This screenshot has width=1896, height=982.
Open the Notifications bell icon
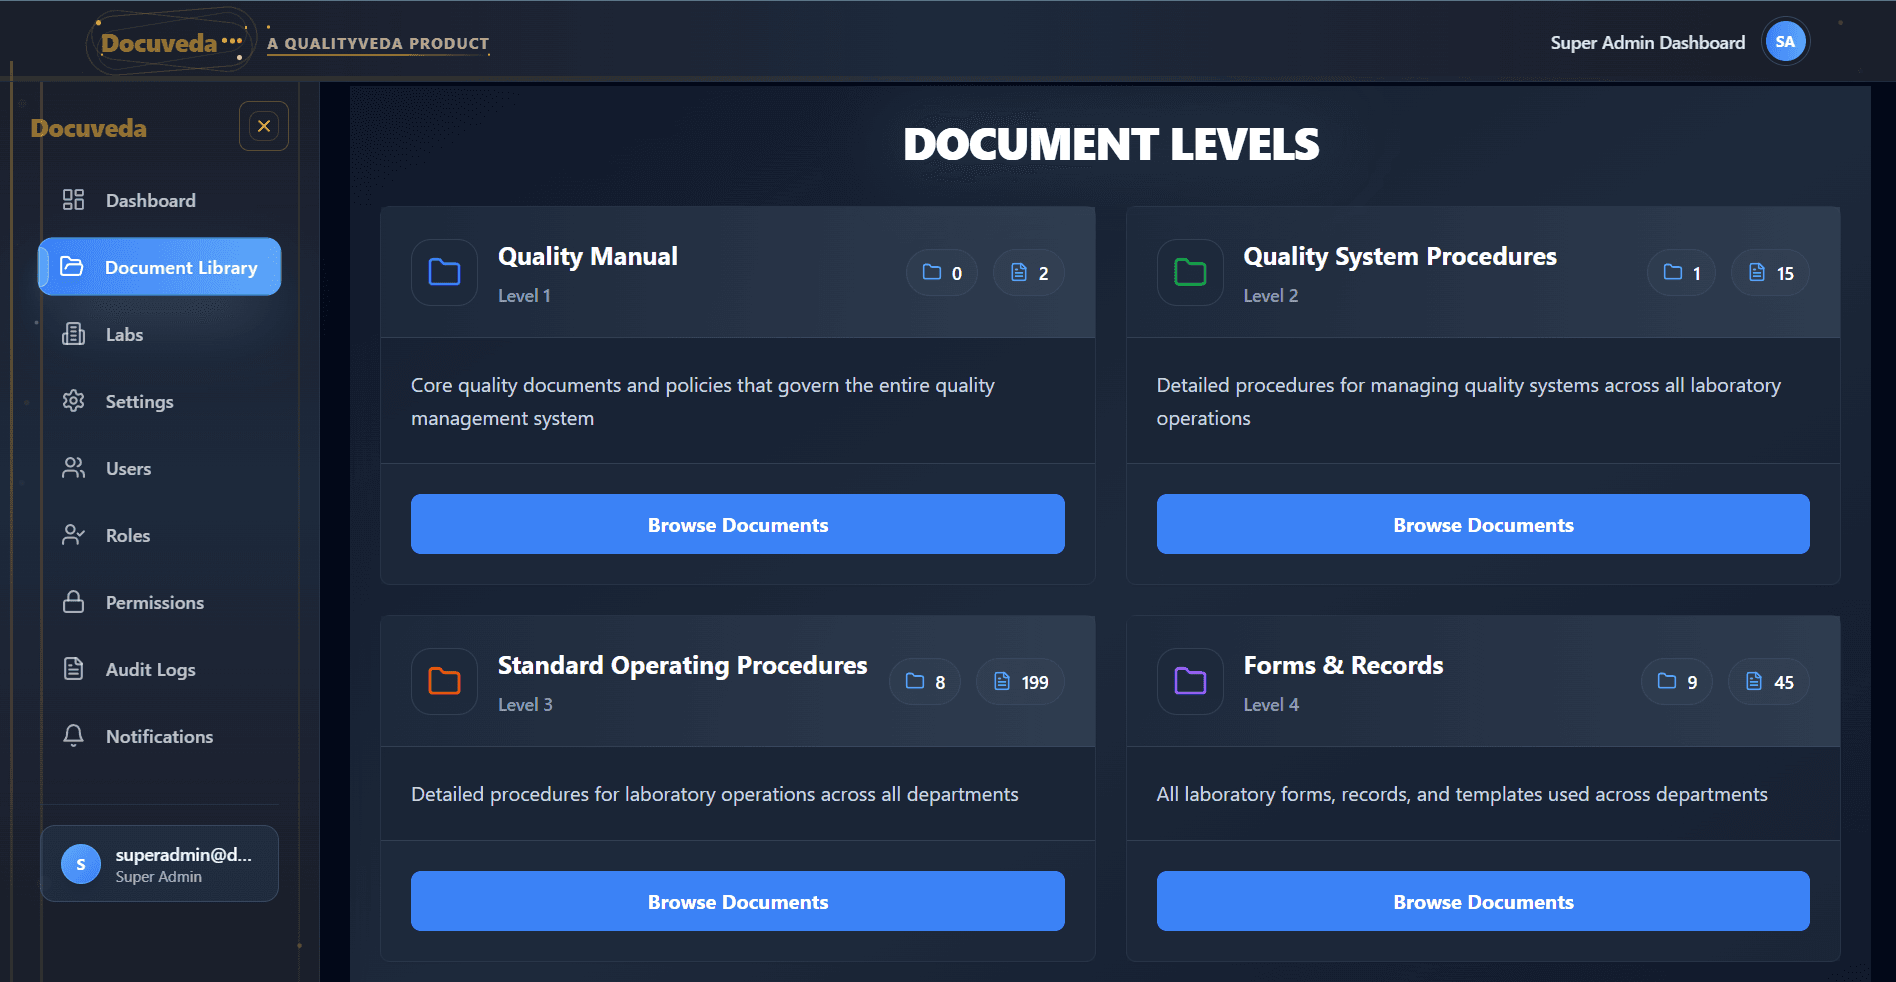point(73,736)
